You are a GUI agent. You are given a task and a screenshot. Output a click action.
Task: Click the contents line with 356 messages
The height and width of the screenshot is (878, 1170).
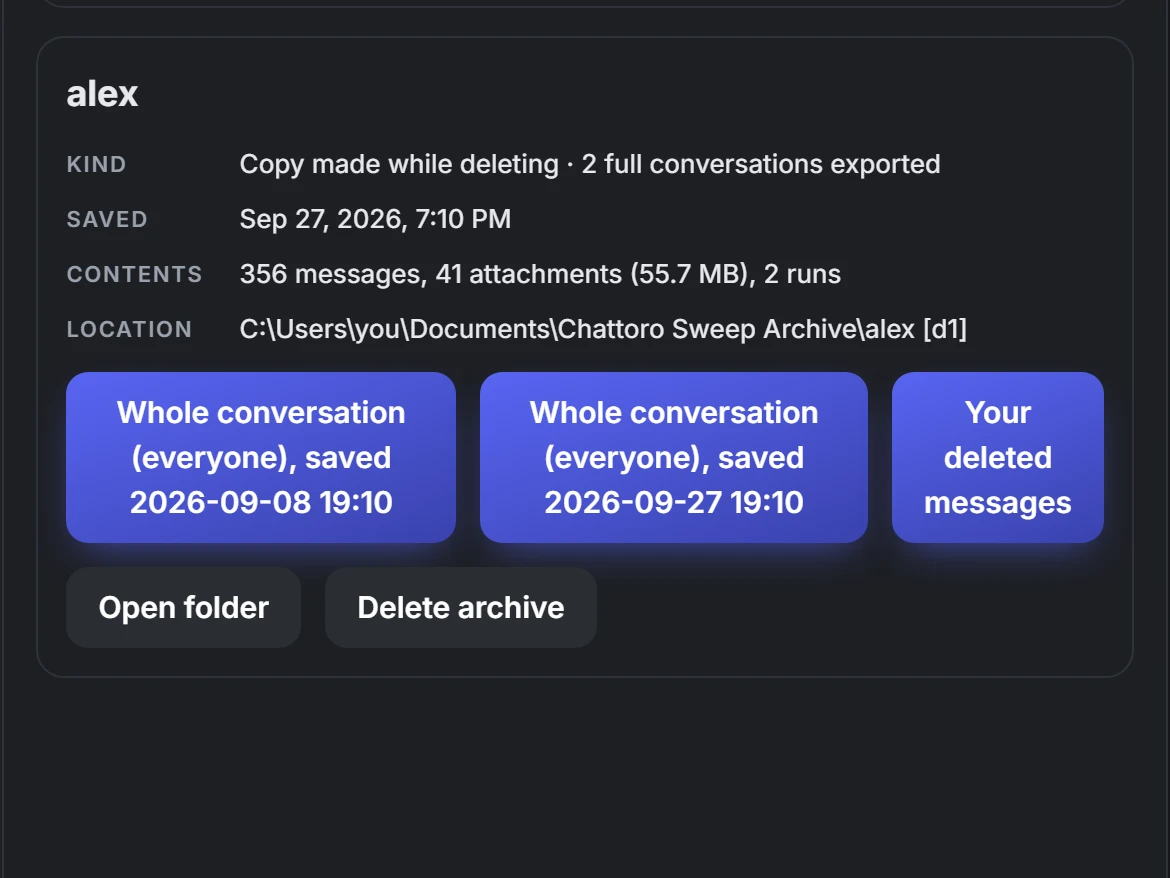point(540,275)
